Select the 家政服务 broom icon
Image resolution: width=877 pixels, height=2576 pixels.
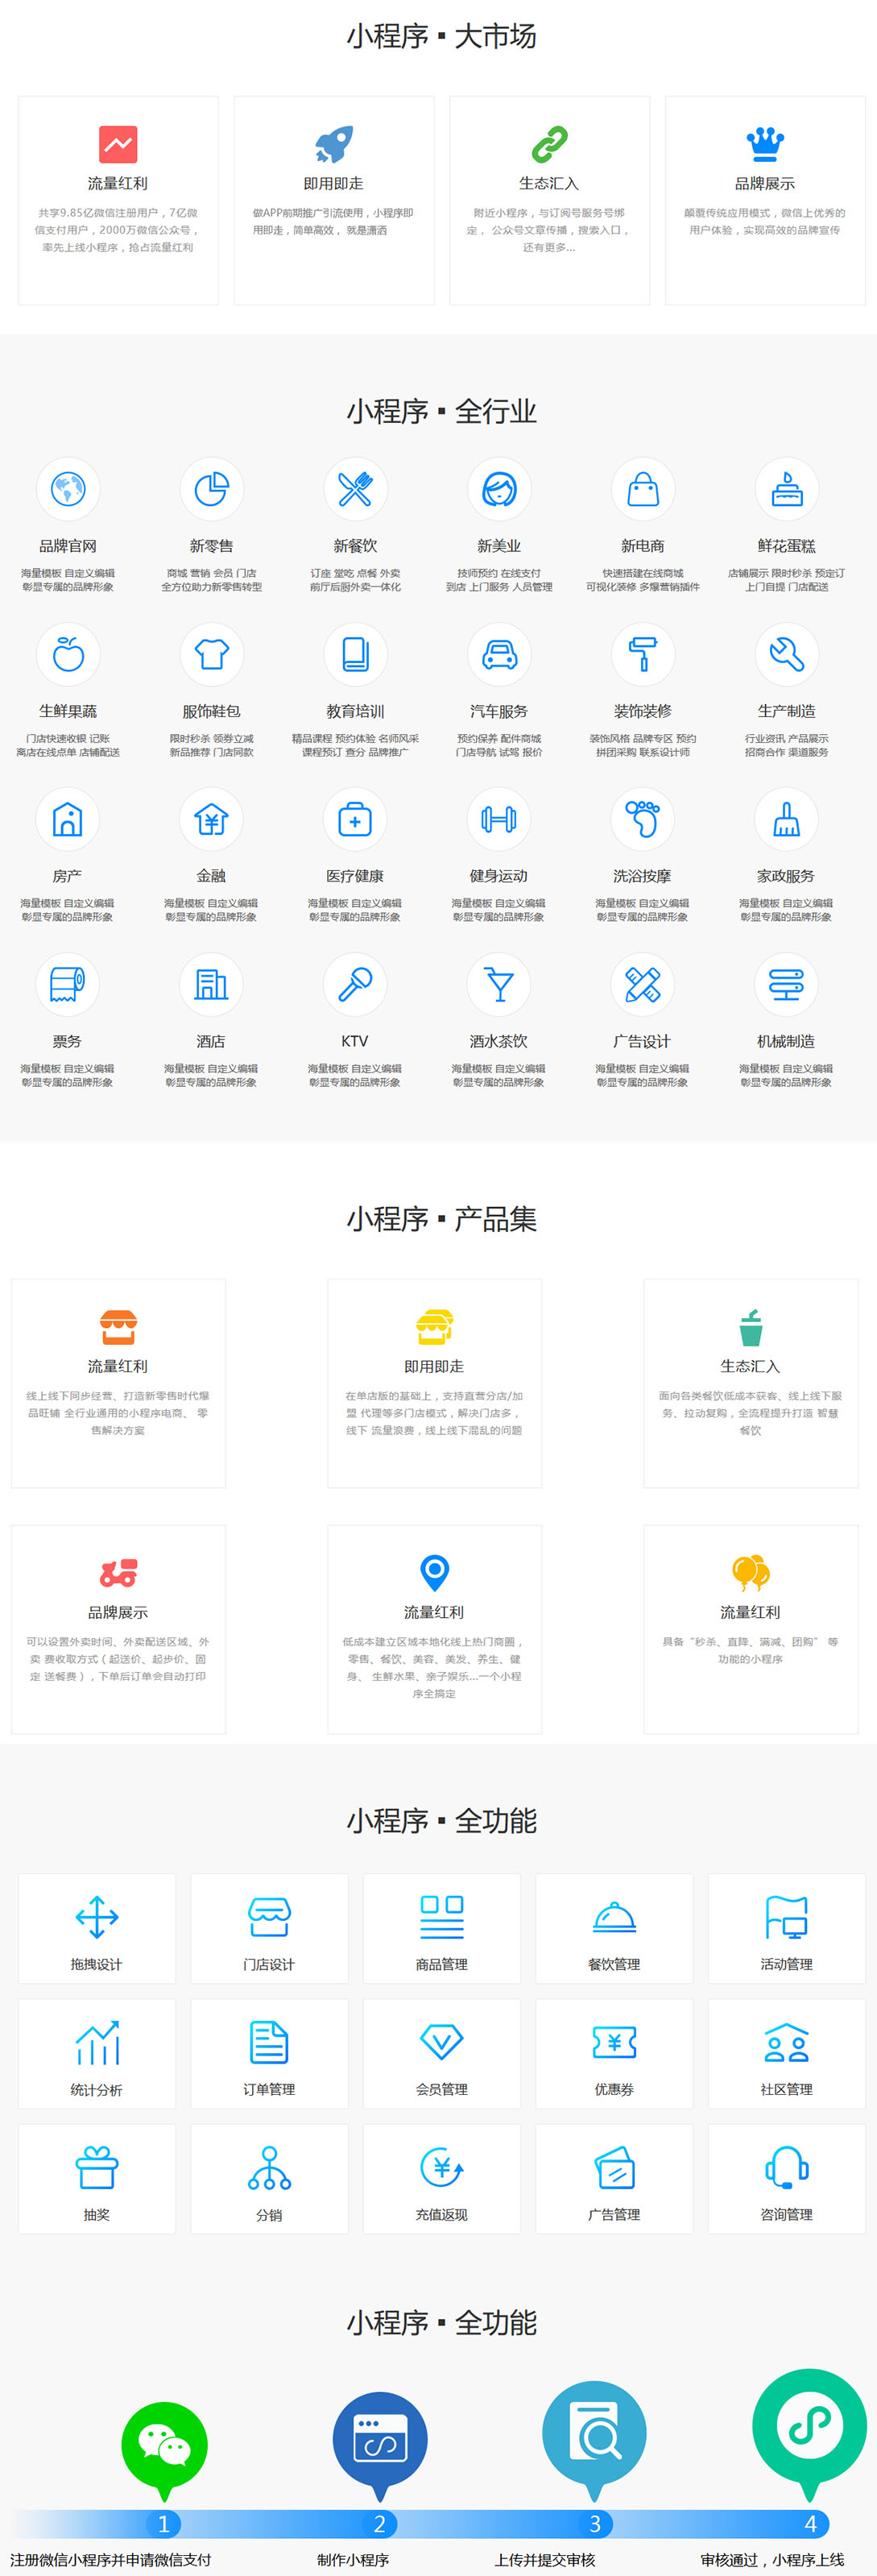coord(786,819)
